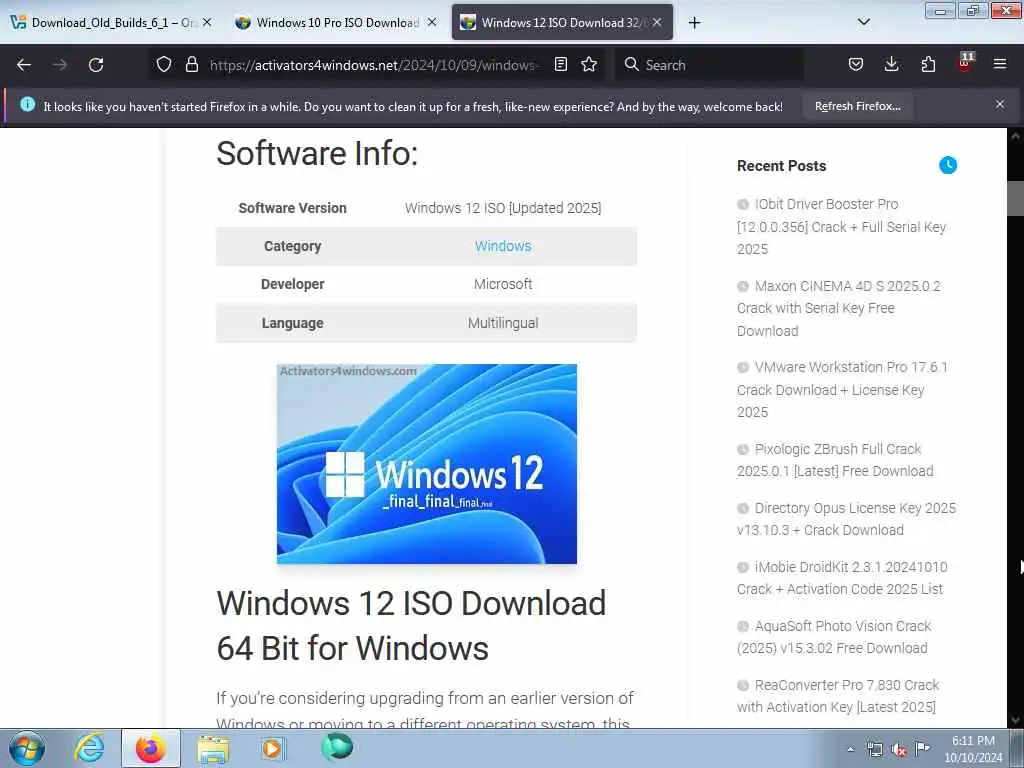This screenshot has width=1024, height=768.
Task: Open iMobie DroidKit post link
Action: [x=842, y=578]
